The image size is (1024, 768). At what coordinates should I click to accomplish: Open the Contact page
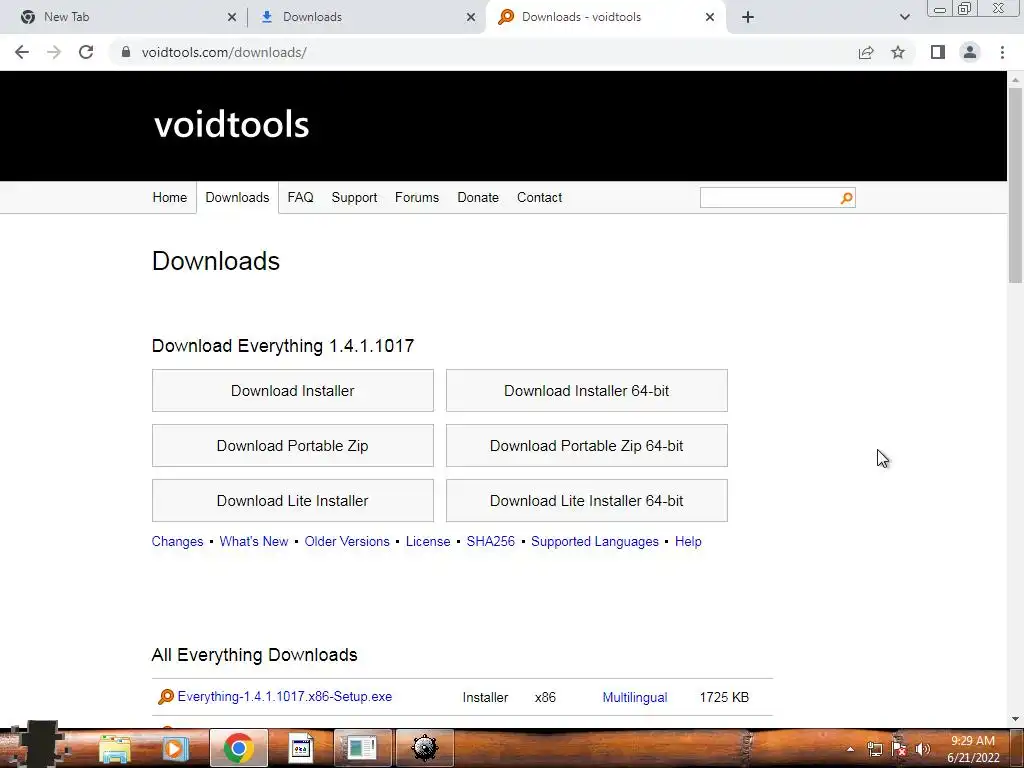click(539, 197)
